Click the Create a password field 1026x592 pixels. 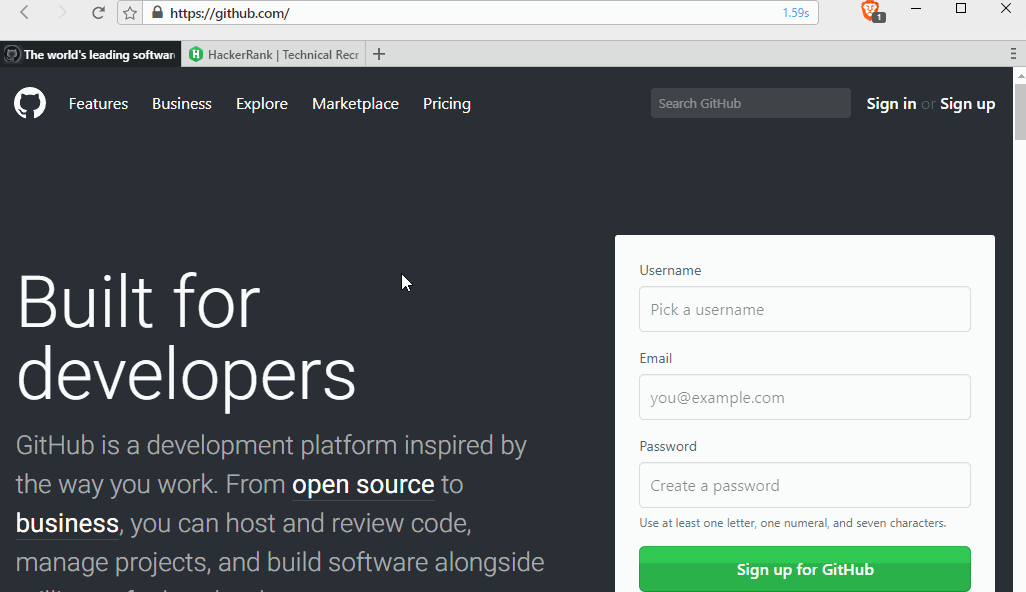click(x=805, y=485)
